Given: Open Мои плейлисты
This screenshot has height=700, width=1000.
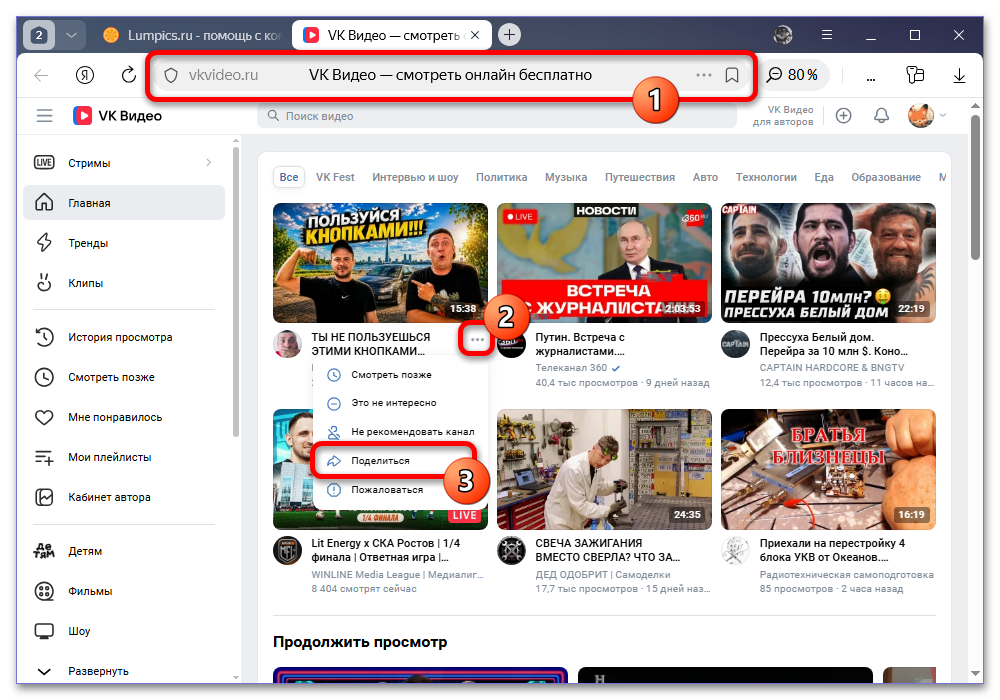Looking at the screenshot, I should tap(124, 457).
